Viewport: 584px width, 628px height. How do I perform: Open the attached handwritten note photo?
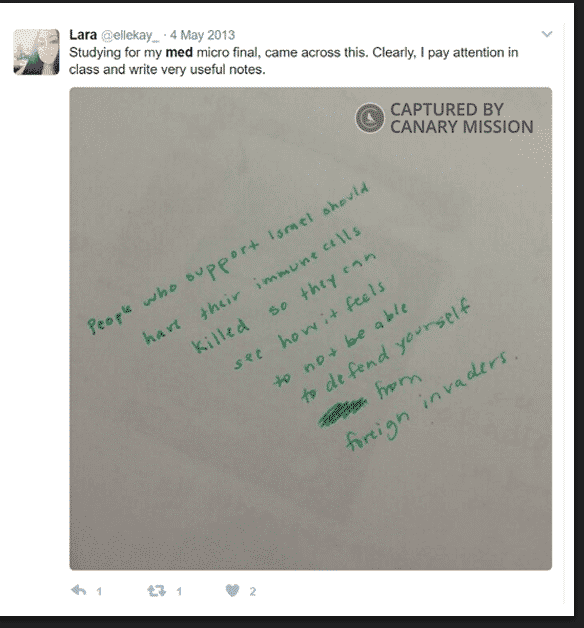tap(310, 328)
